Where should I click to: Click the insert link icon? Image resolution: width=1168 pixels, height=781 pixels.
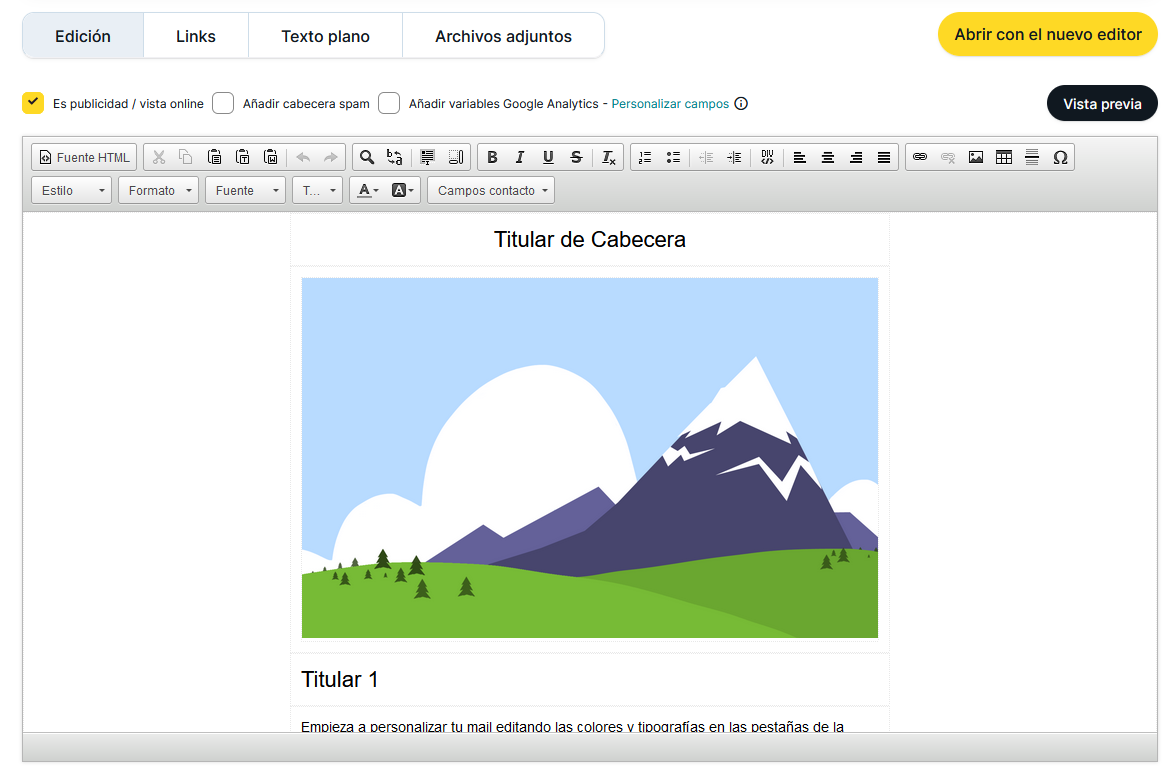coord(920,157)
